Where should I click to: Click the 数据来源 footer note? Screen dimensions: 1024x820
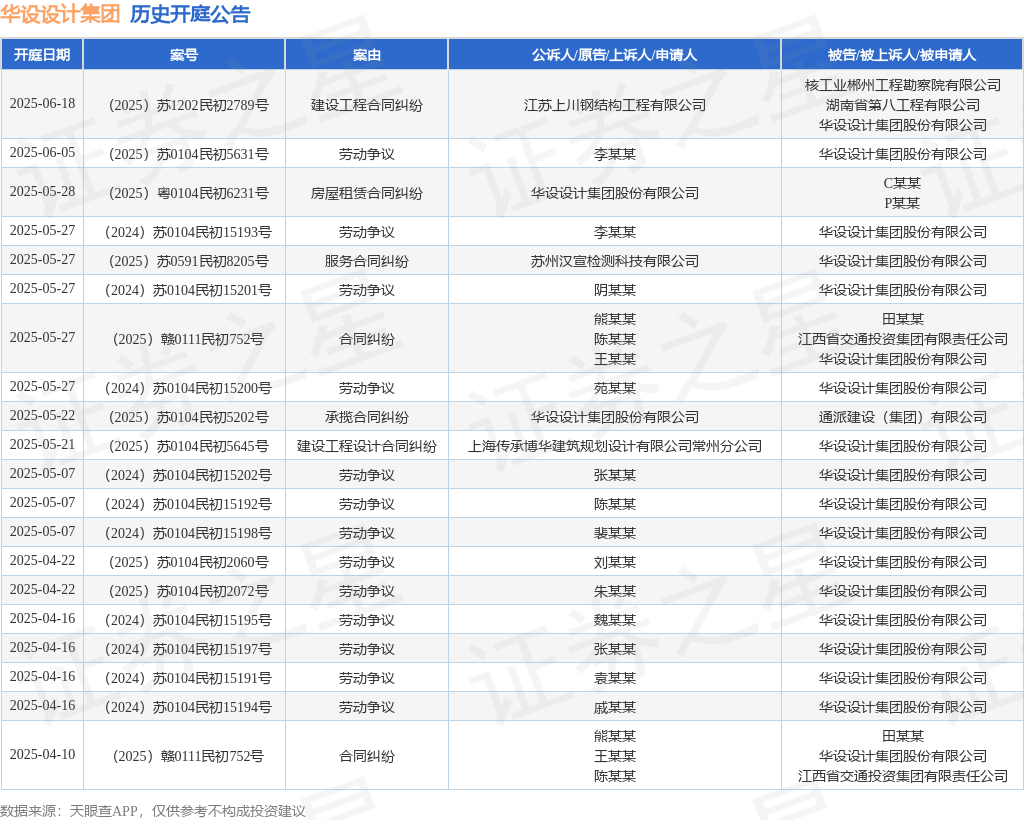[153, 811]
